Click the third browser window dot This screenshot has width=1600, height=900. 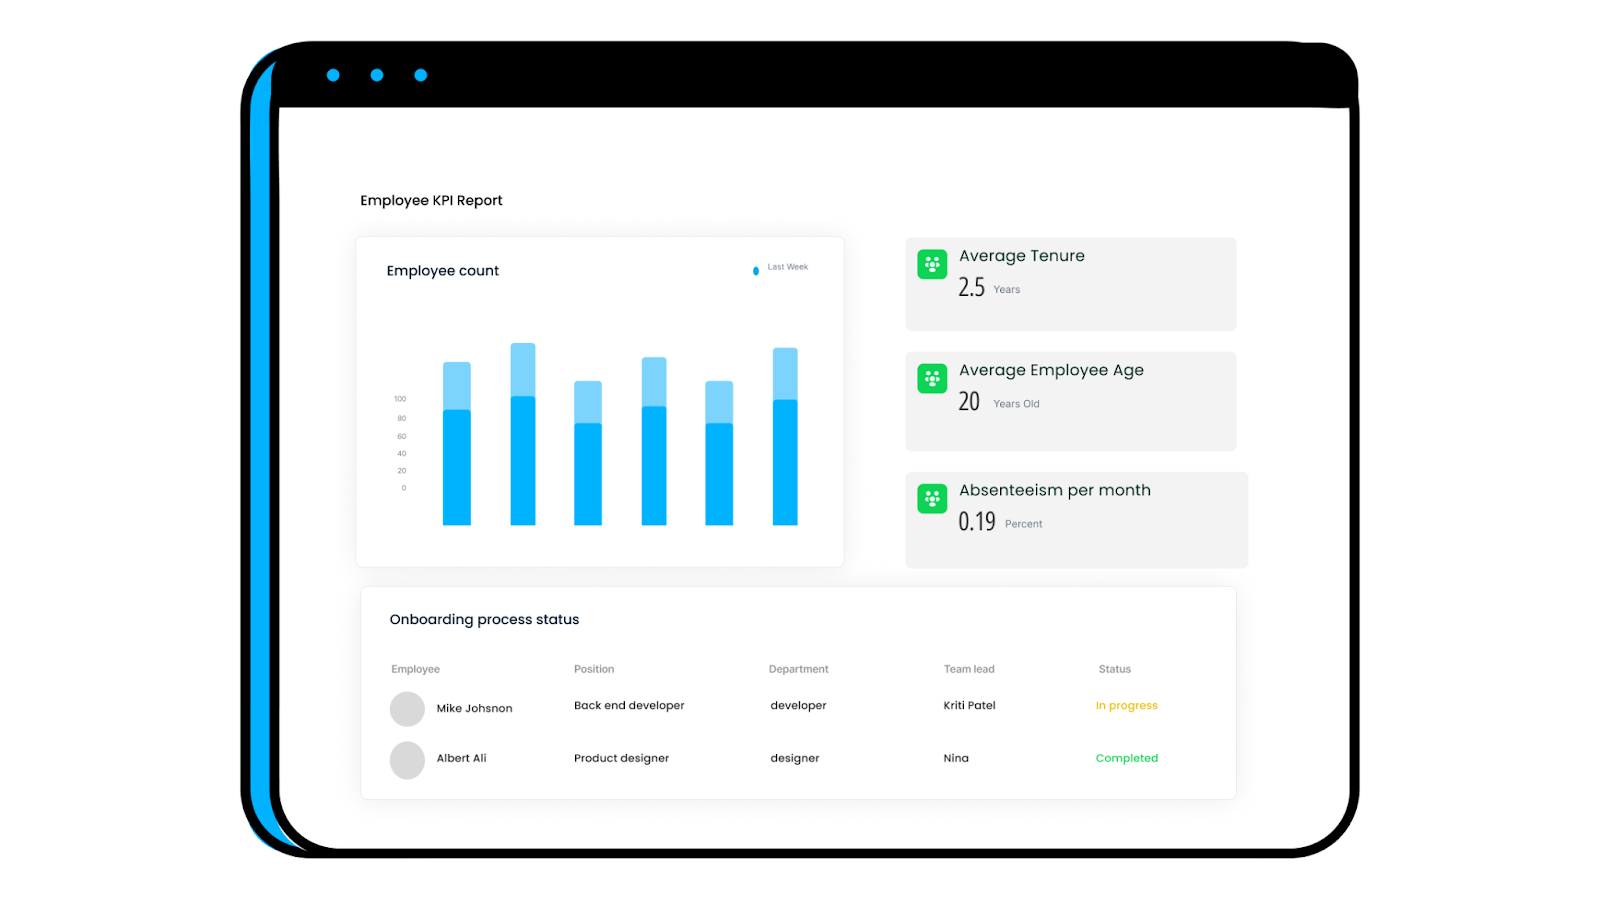coord(420,74)
